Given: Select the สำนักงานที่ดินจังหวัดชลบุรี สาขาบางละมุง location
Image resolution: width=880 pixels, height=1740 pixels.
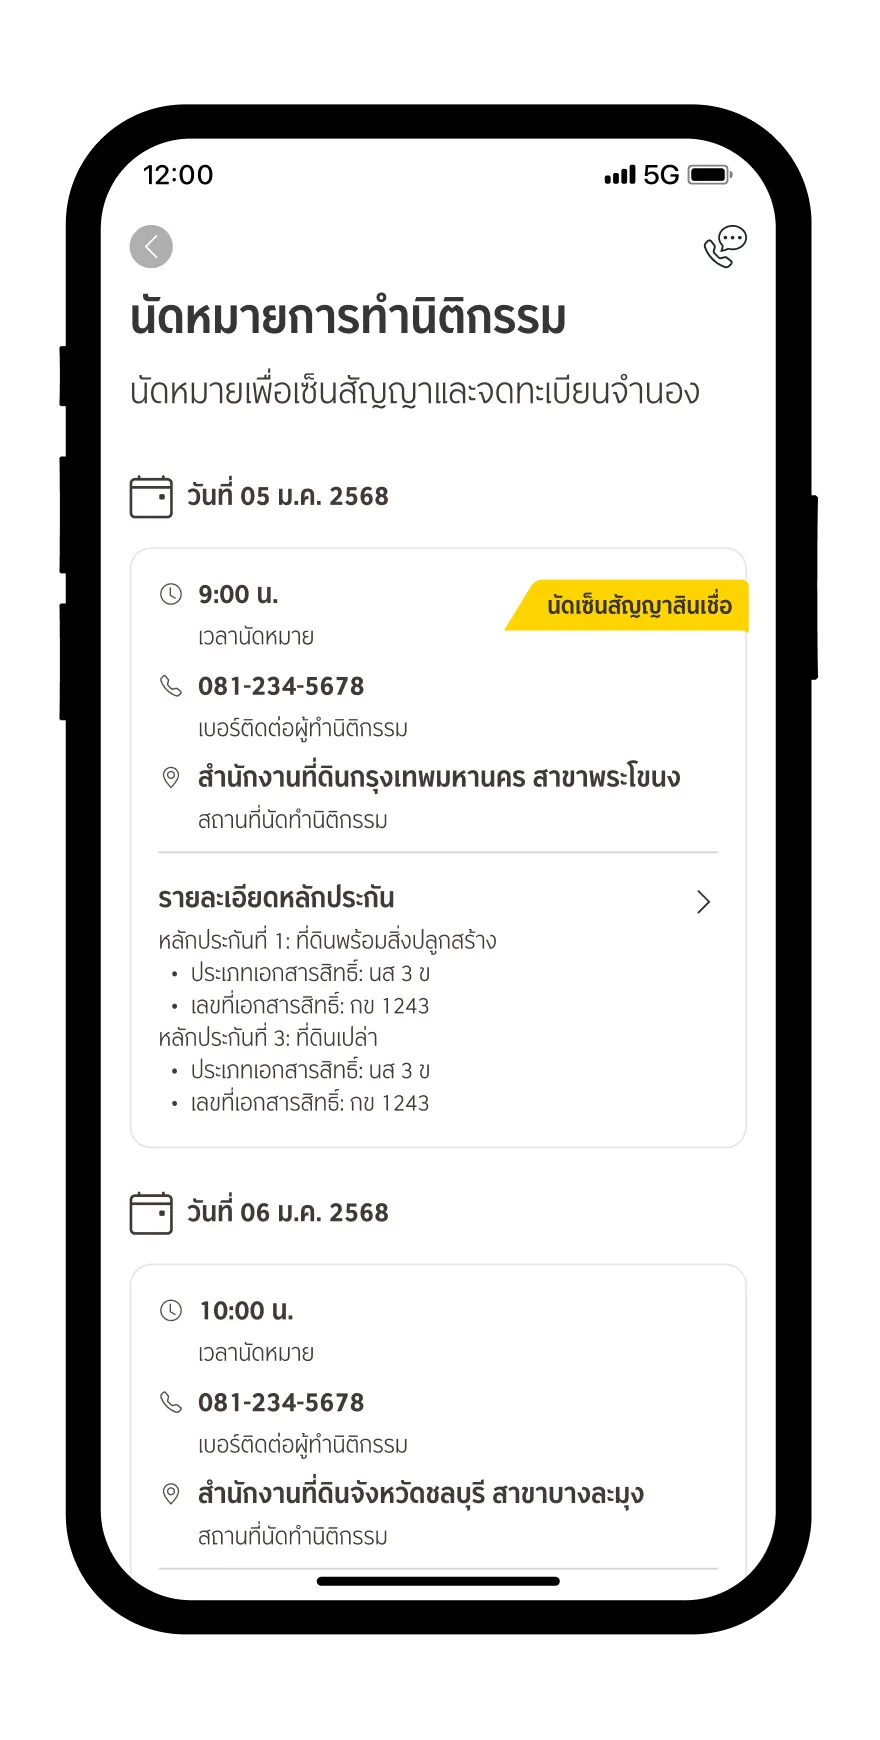Looking at the screenshot, I should pyautogui.click(x=420, y=1494).
